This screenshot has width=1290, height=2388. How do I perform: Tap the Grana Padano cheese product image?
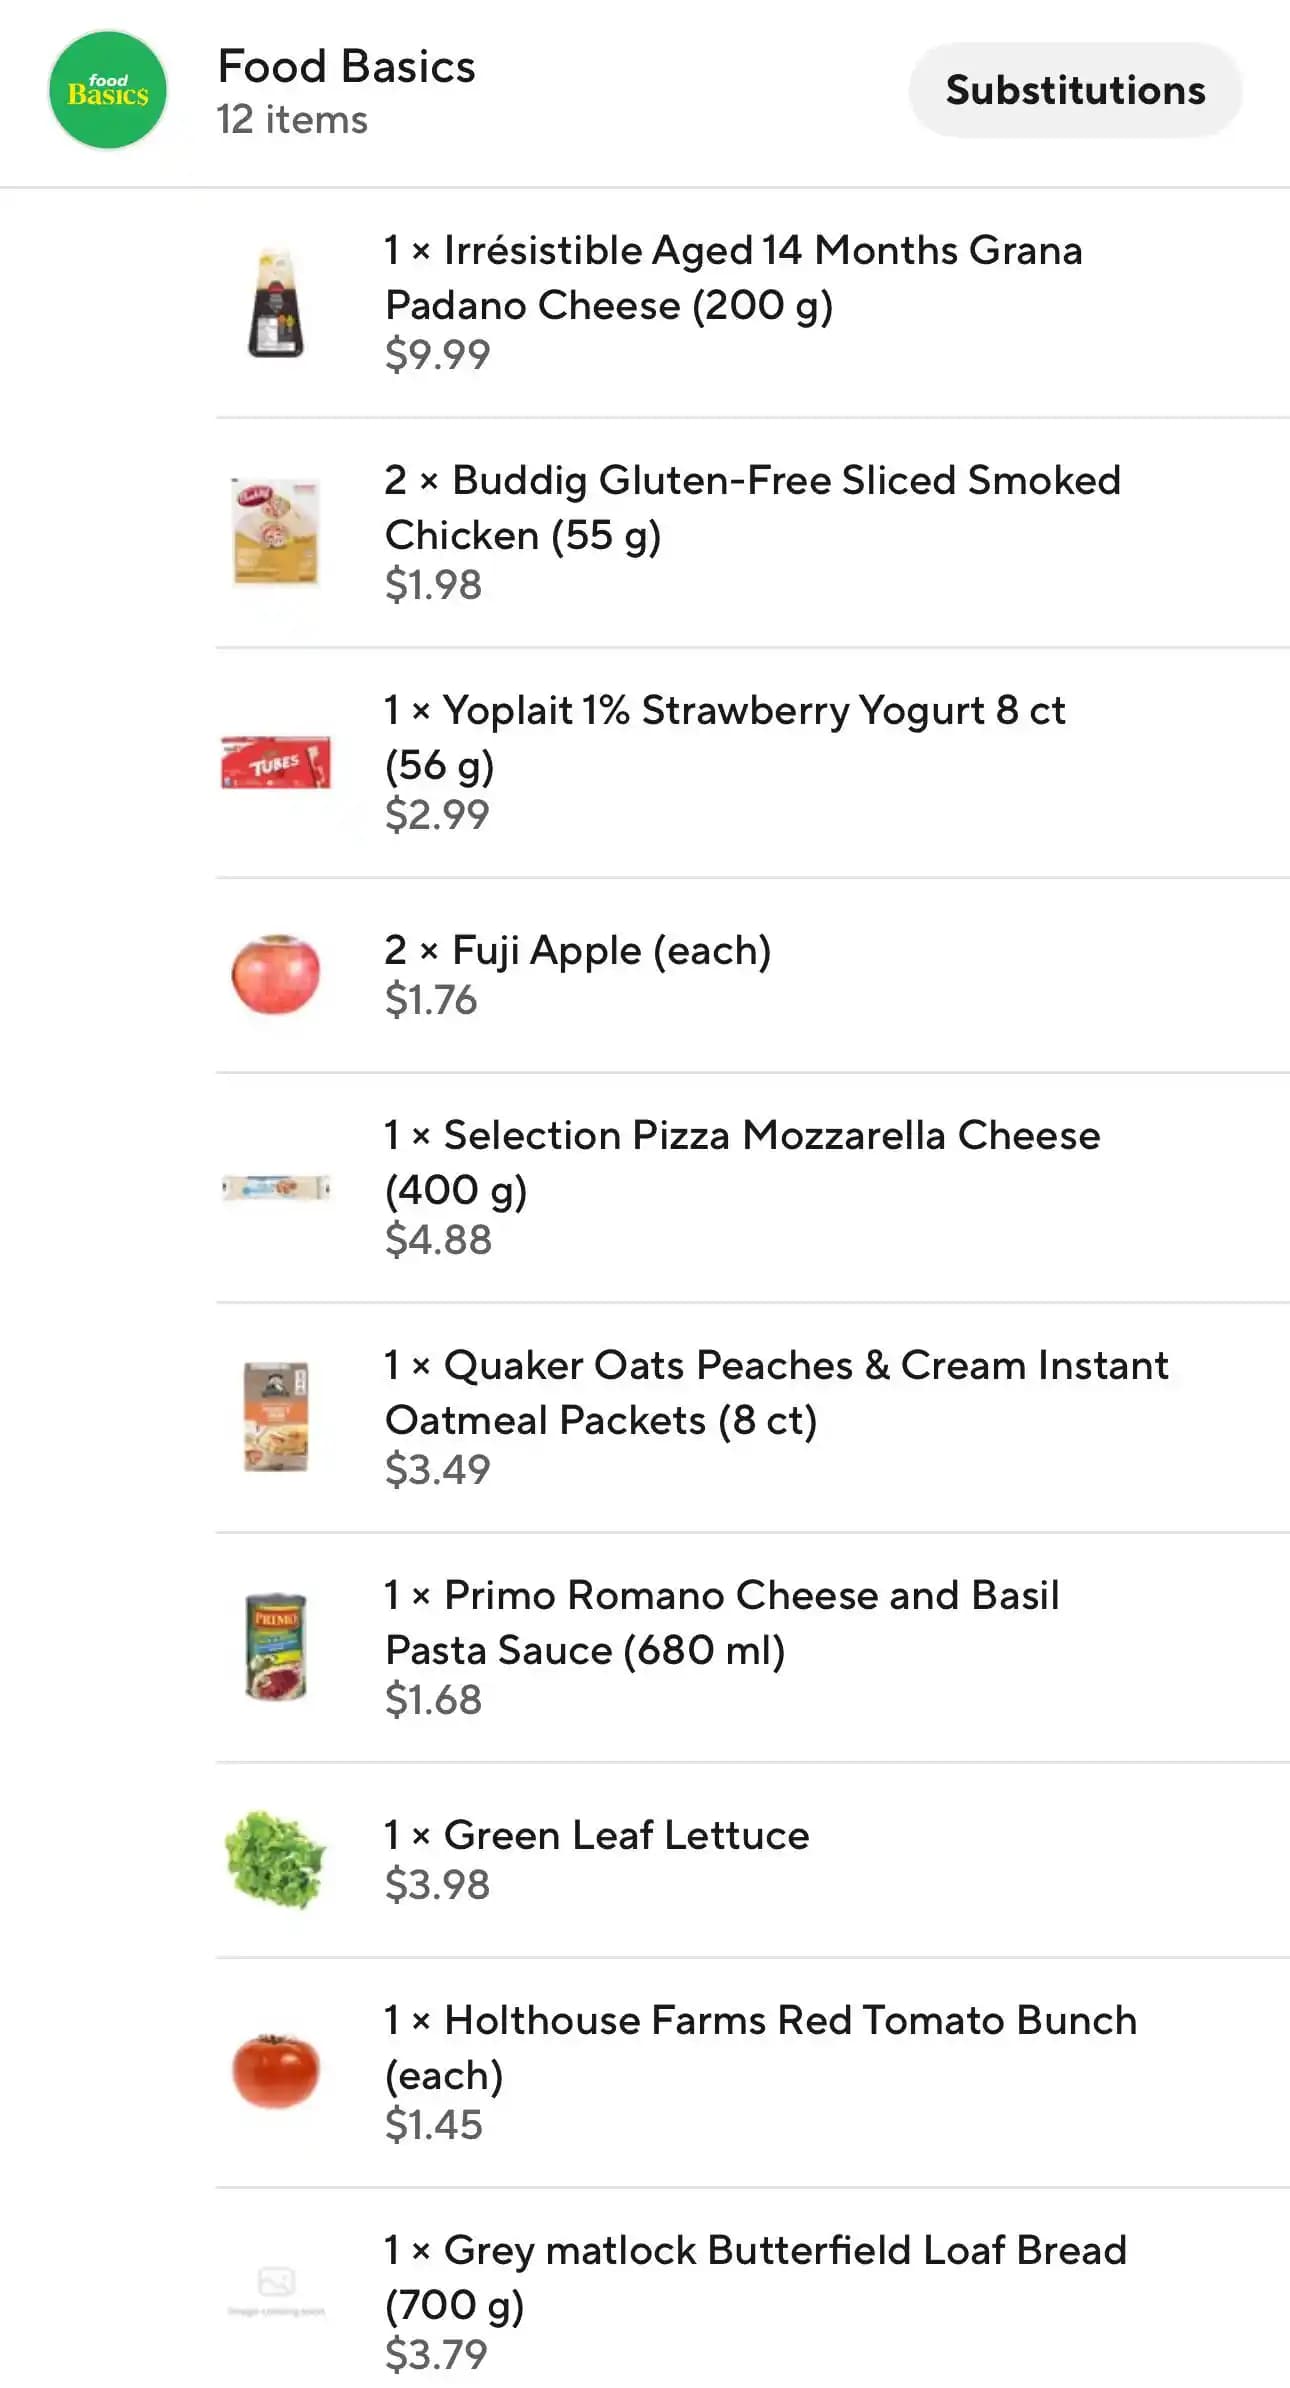click(x=276, y=303)
